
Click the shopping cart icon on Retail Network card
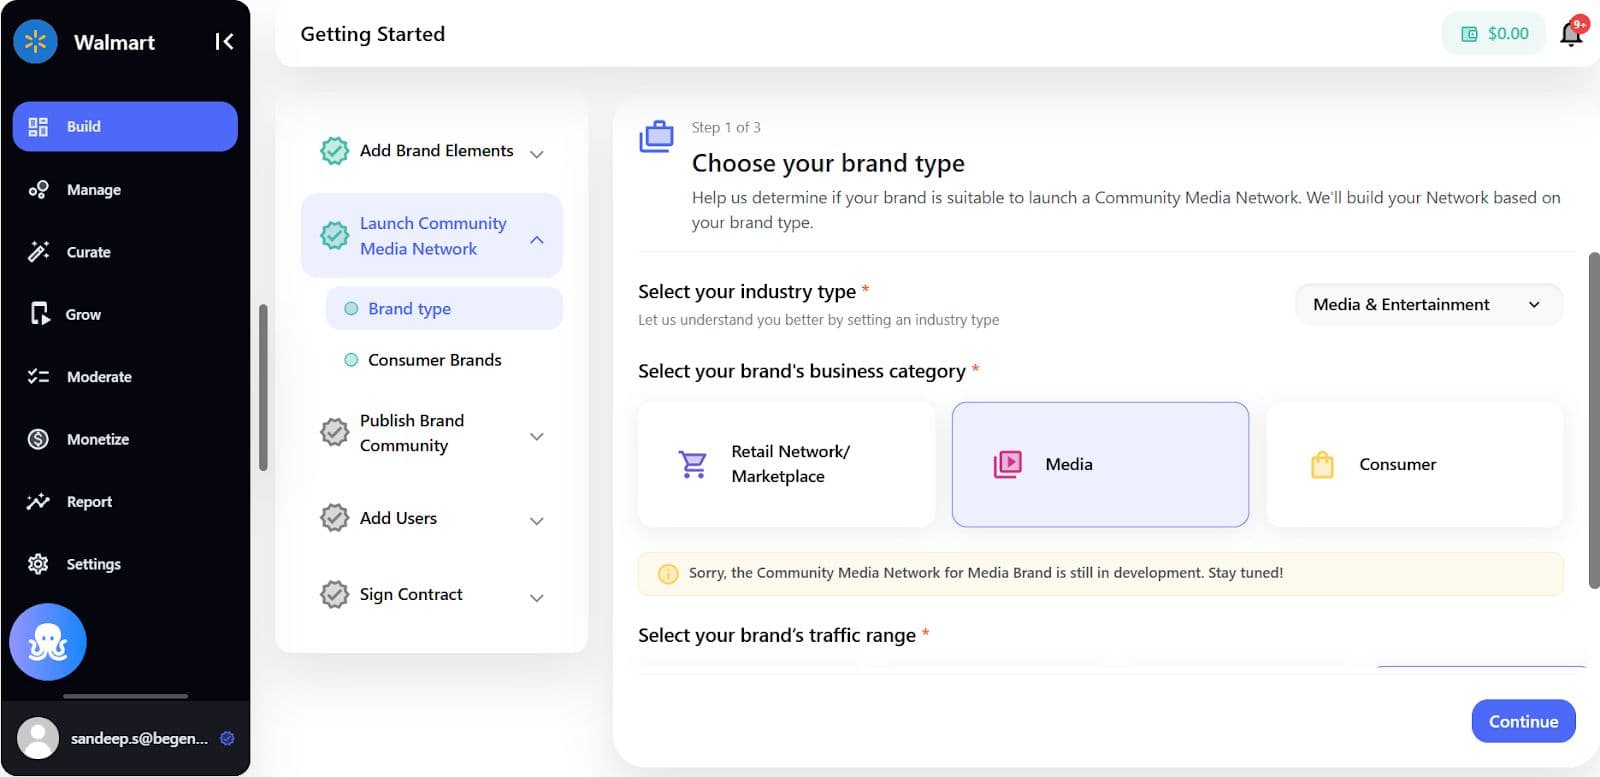[x=693, y=464]
